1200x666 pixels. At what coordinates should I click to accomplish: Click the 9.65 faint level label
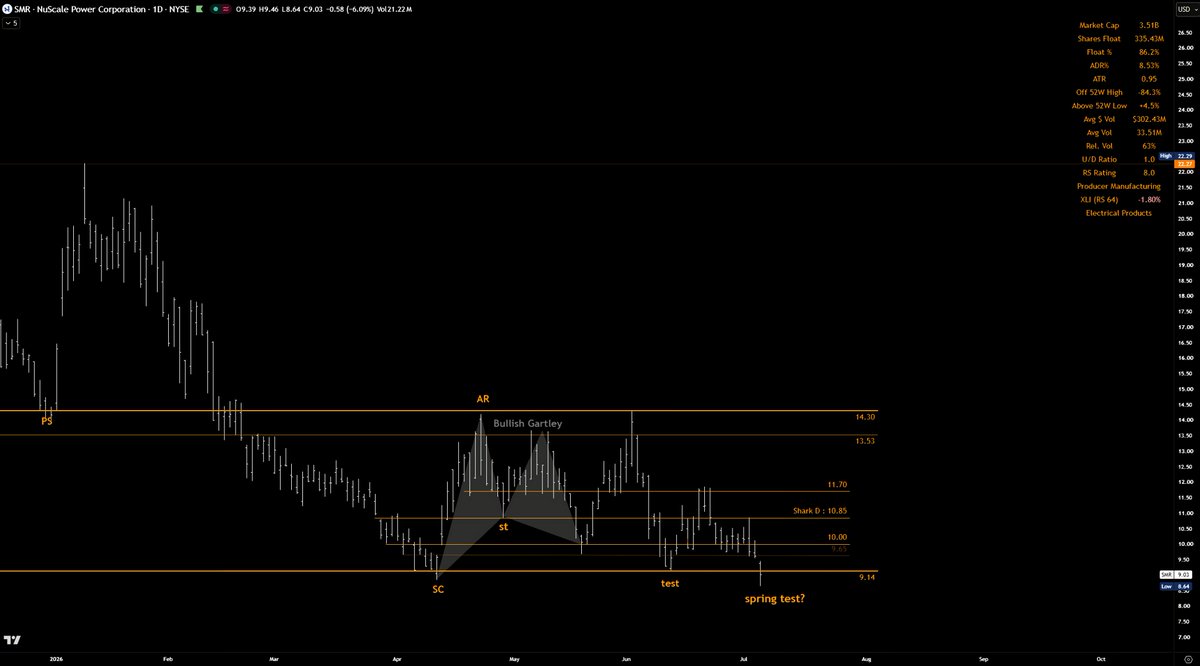point(839,549)
